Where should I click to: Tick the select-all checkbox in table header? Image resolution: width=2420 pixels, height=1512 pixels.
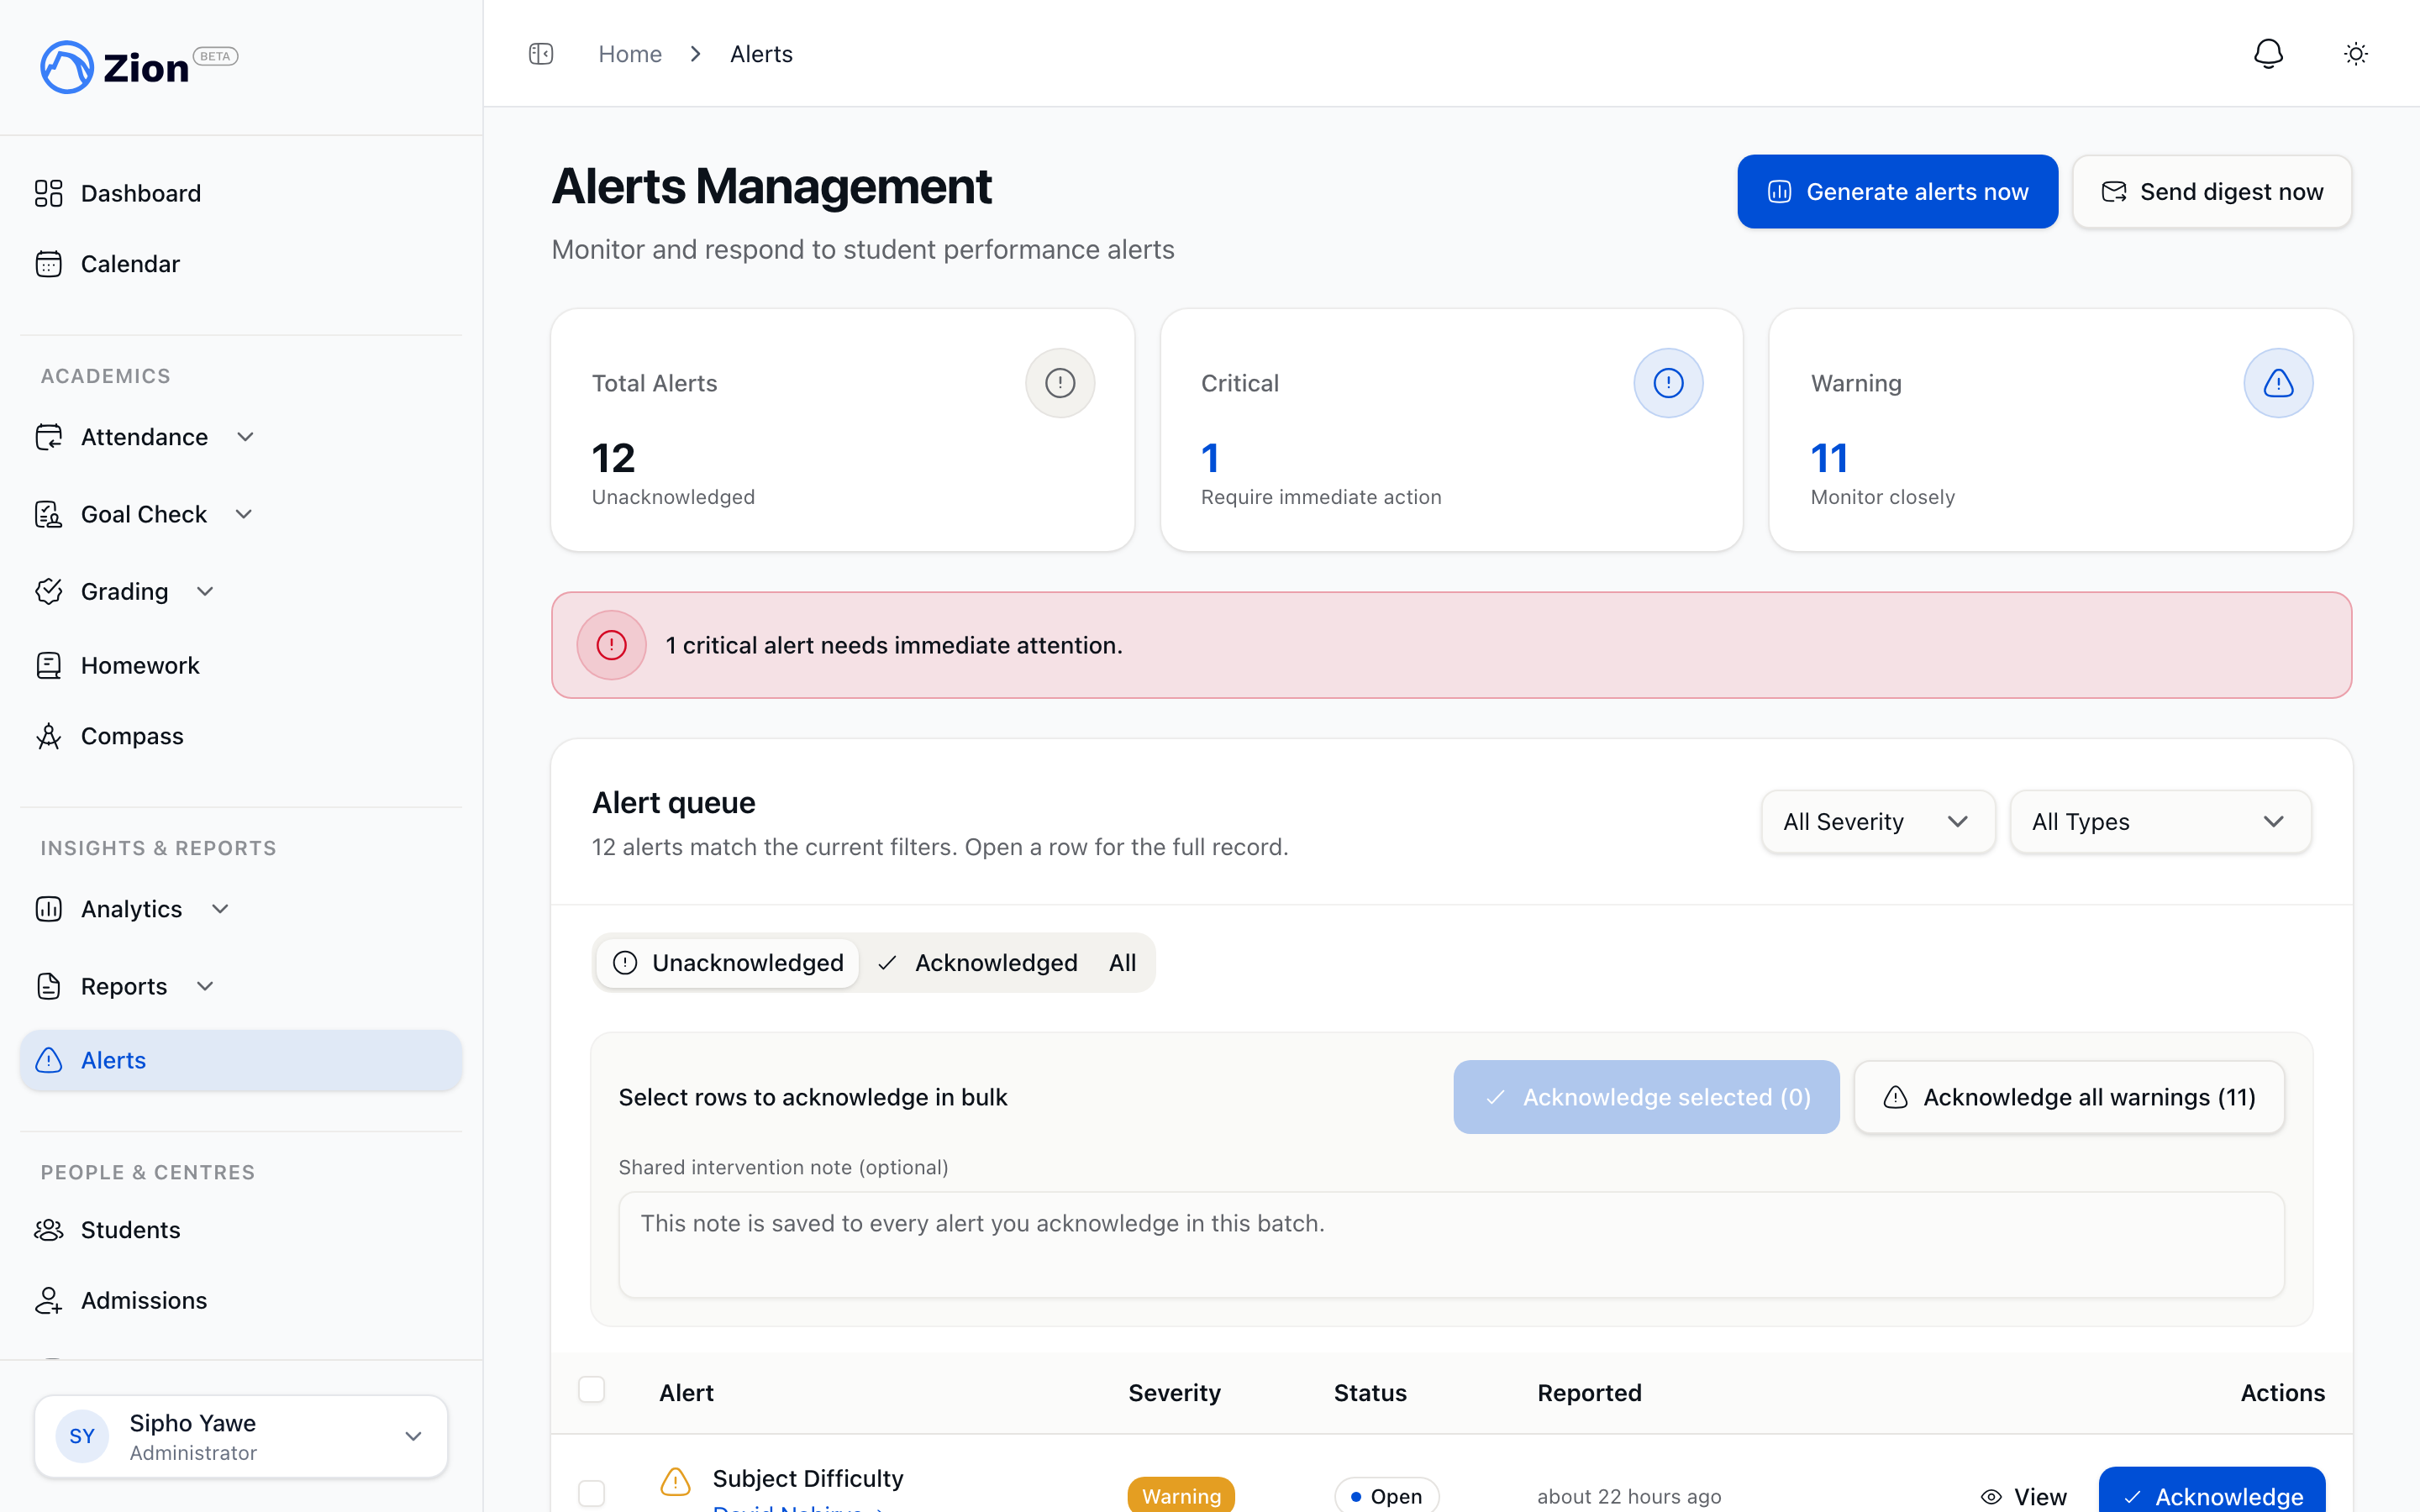592,1390
